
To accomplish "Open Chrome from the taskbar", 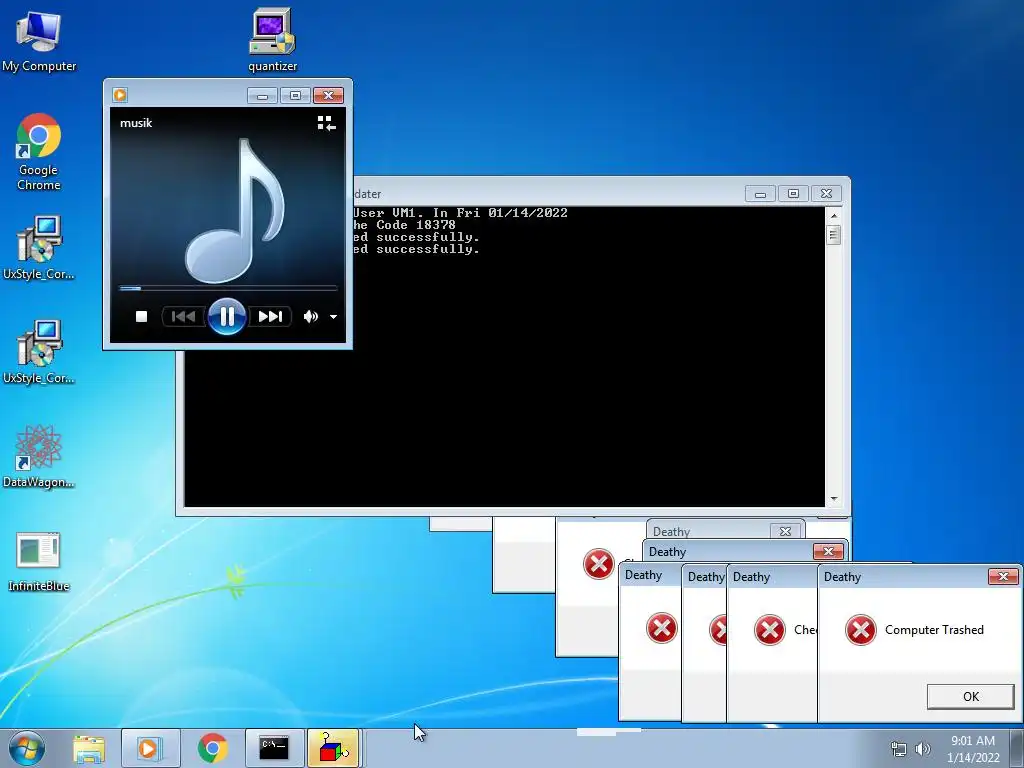I will pyautogui.click(x=212, y=748).
